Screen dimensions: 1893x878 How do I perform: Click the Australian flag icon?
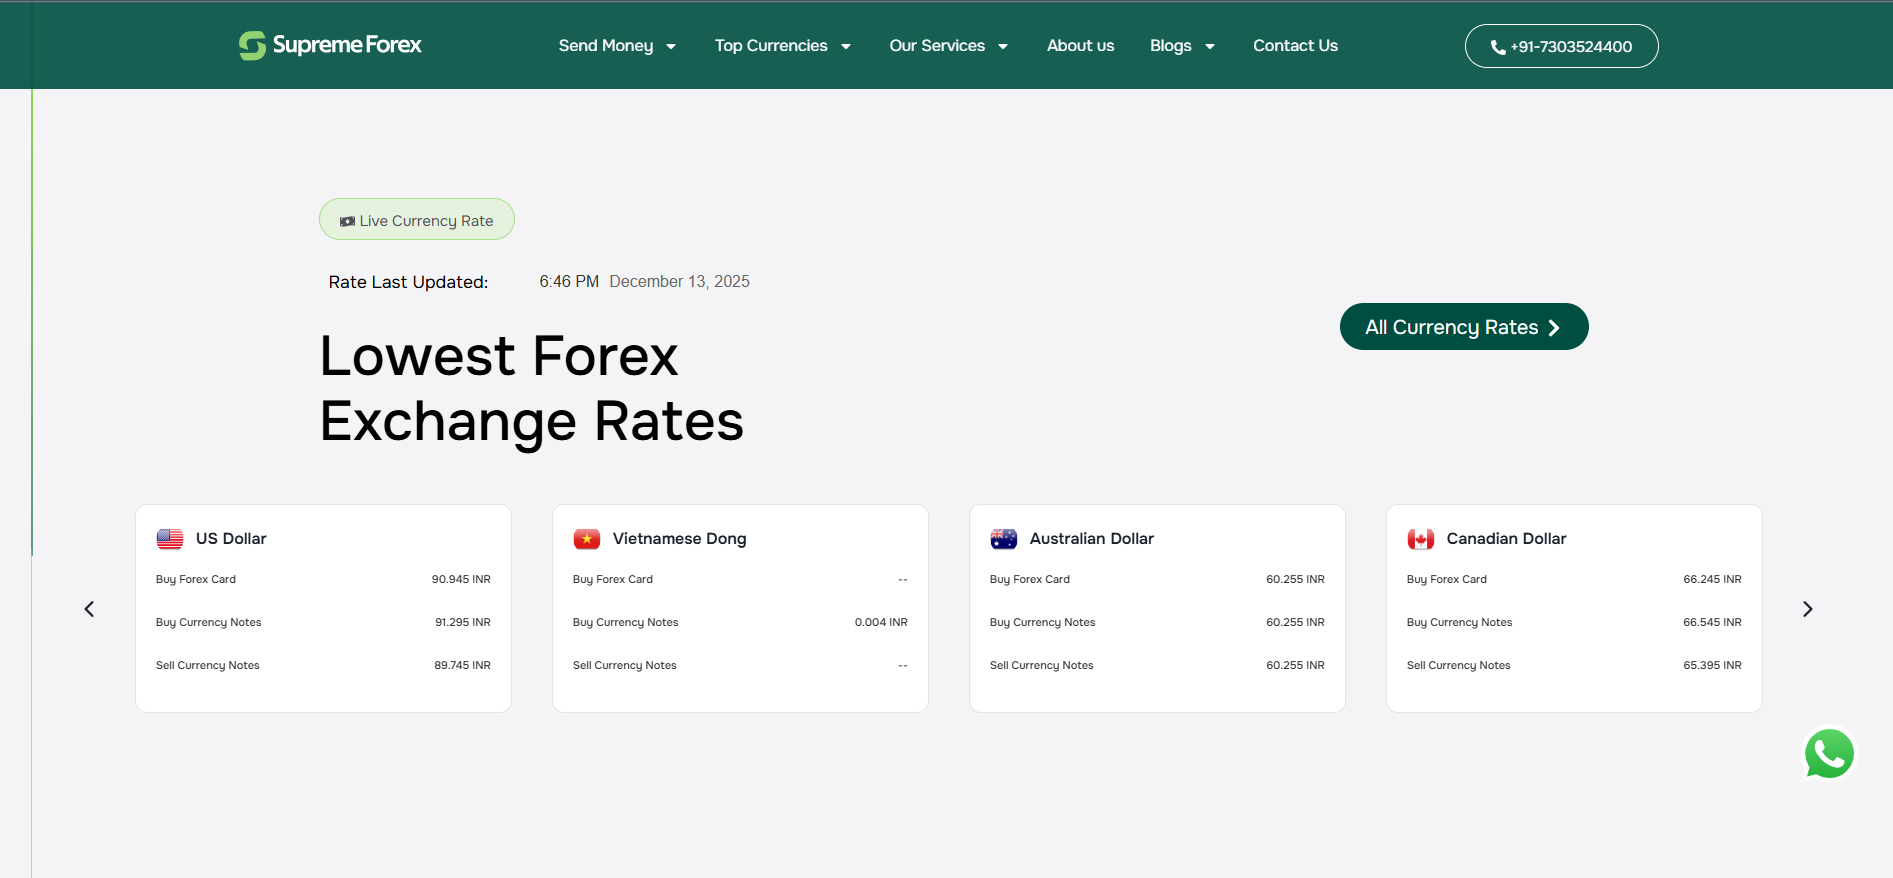coord(1004,539)
